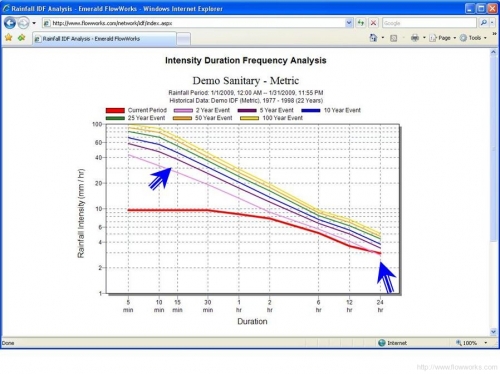
Task: Click the 5 Year Event legend swatch
Action: tap(247, 110)
